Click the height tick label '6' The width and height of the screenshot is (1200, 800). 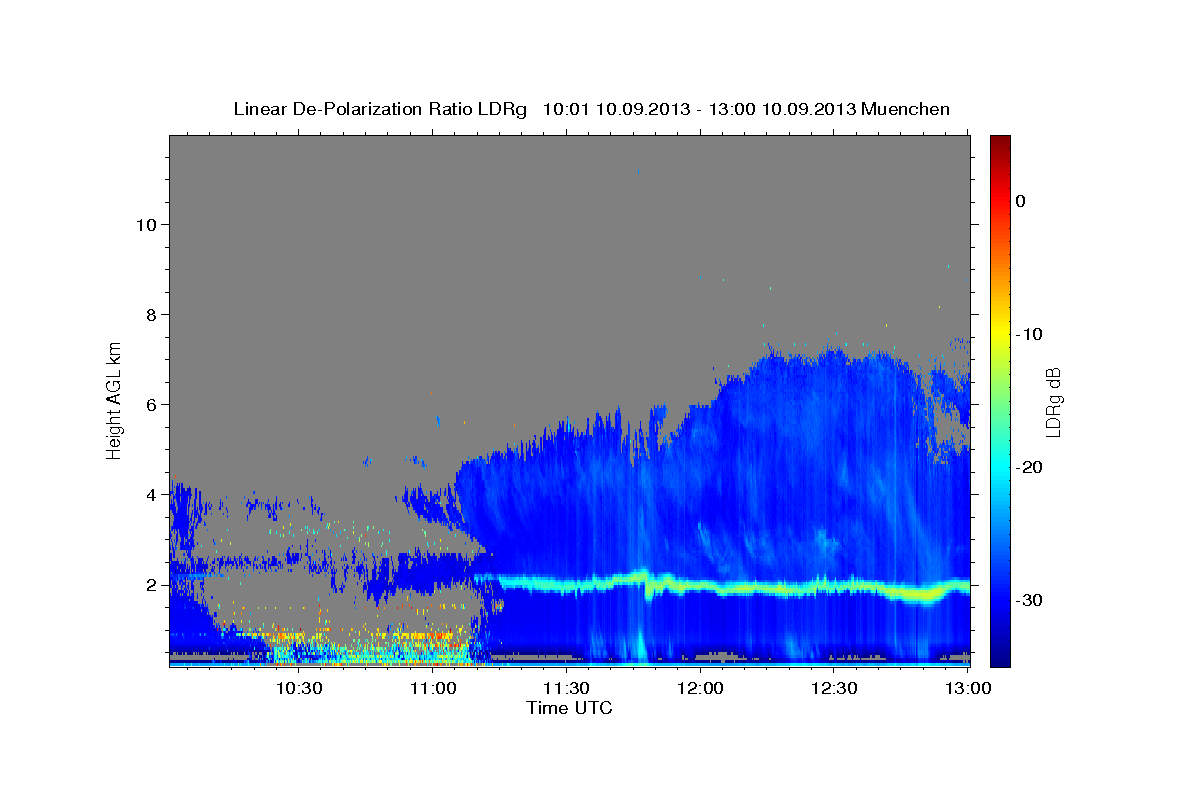[149, 404]
